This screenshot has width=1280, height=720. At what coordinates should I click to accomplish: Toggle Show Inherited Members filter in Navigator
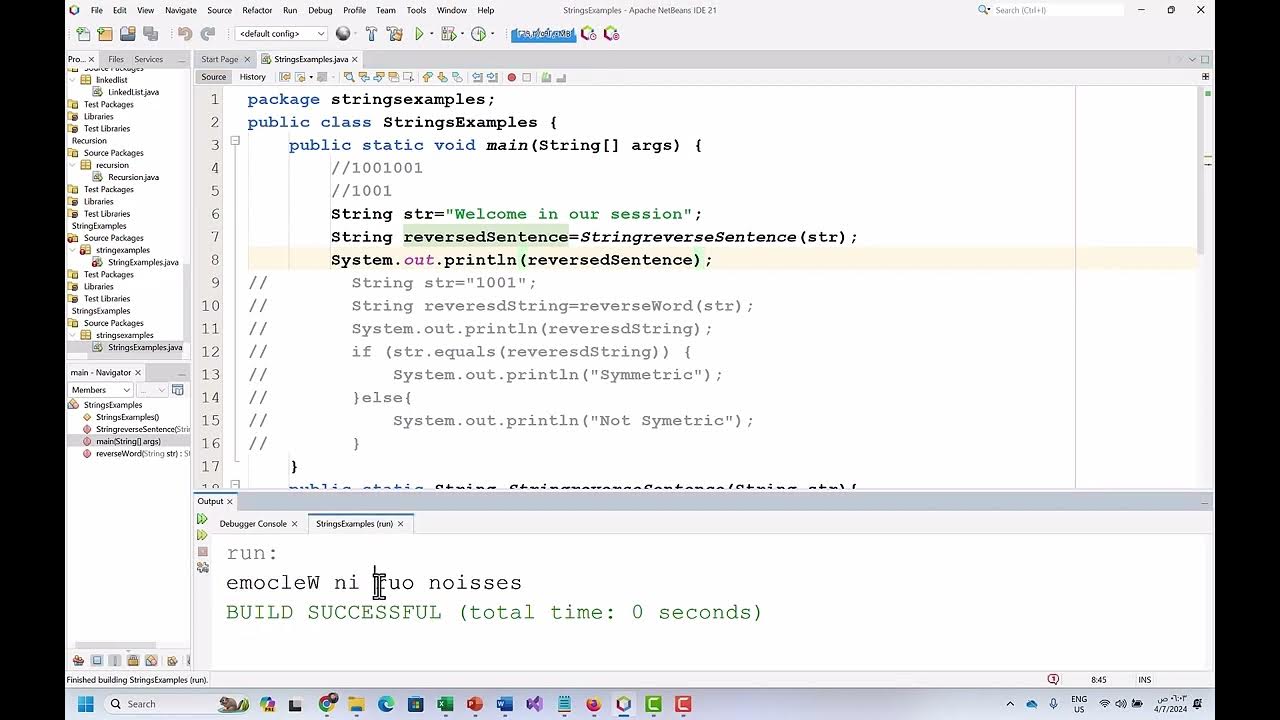(x=78, y=660)
